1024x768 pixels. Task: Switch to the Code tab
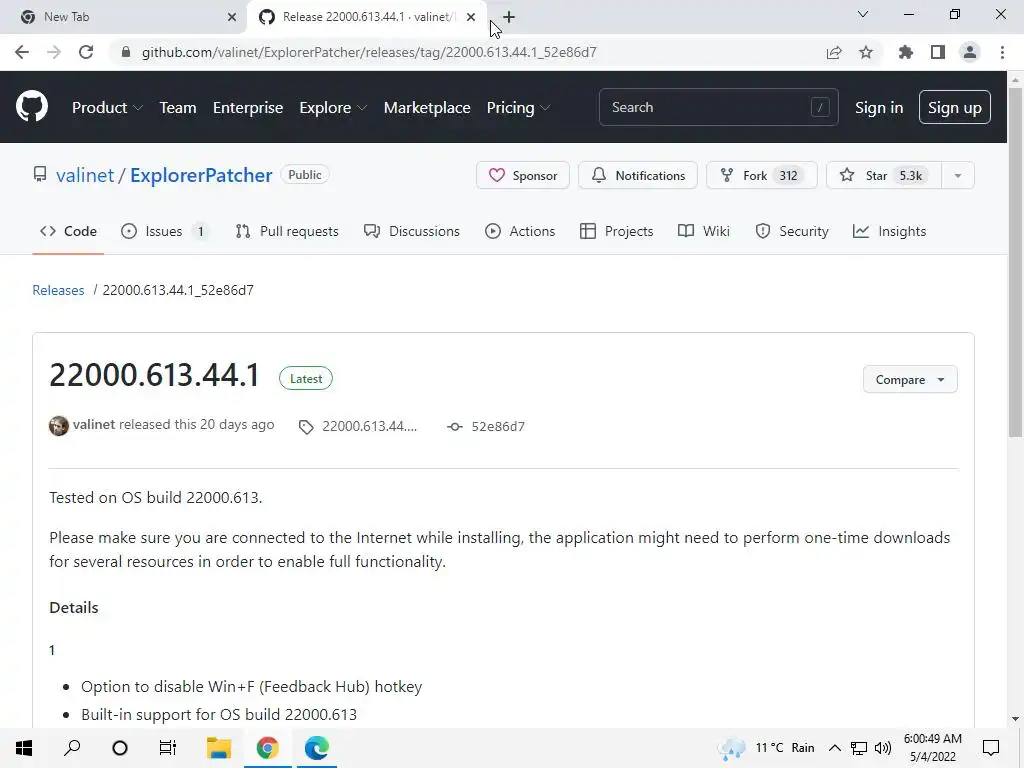click(68, 231)
